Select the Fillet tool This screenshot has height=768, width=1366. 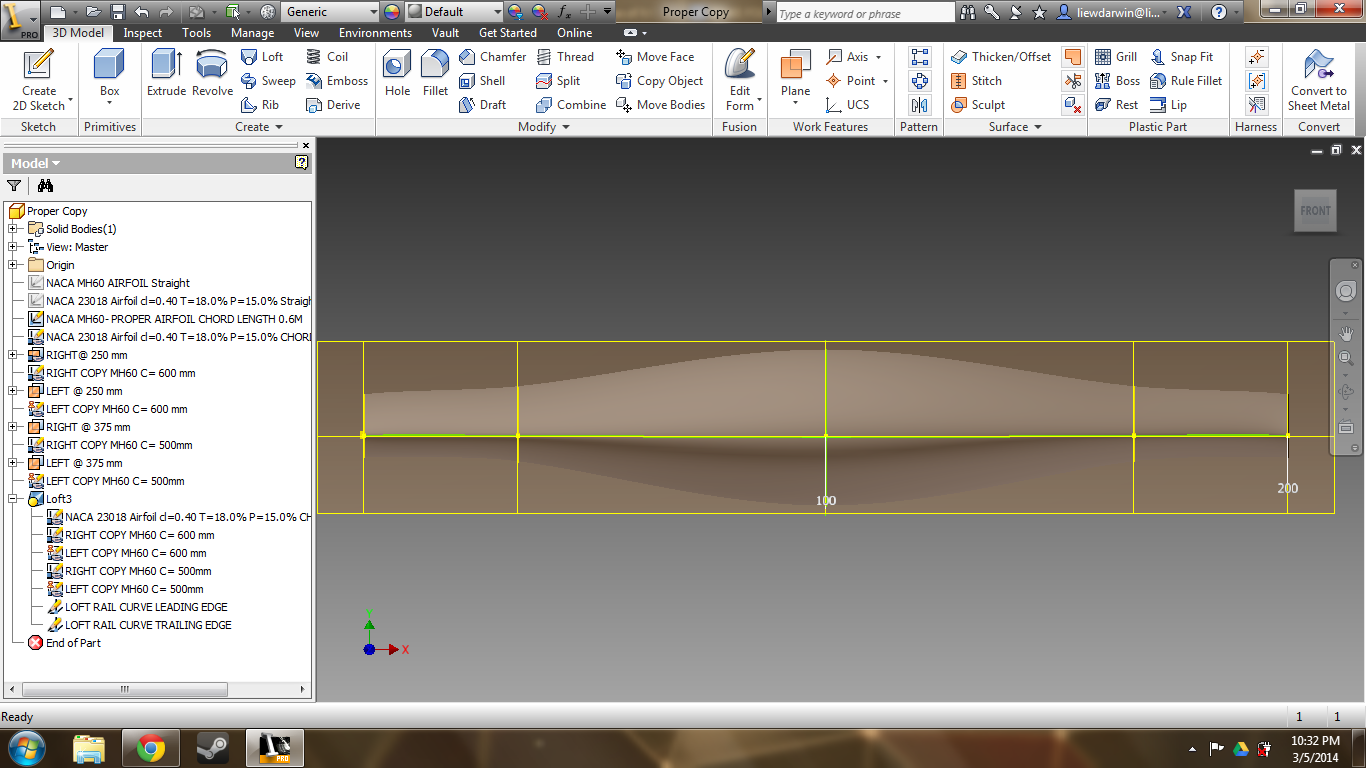coord(434,75)
